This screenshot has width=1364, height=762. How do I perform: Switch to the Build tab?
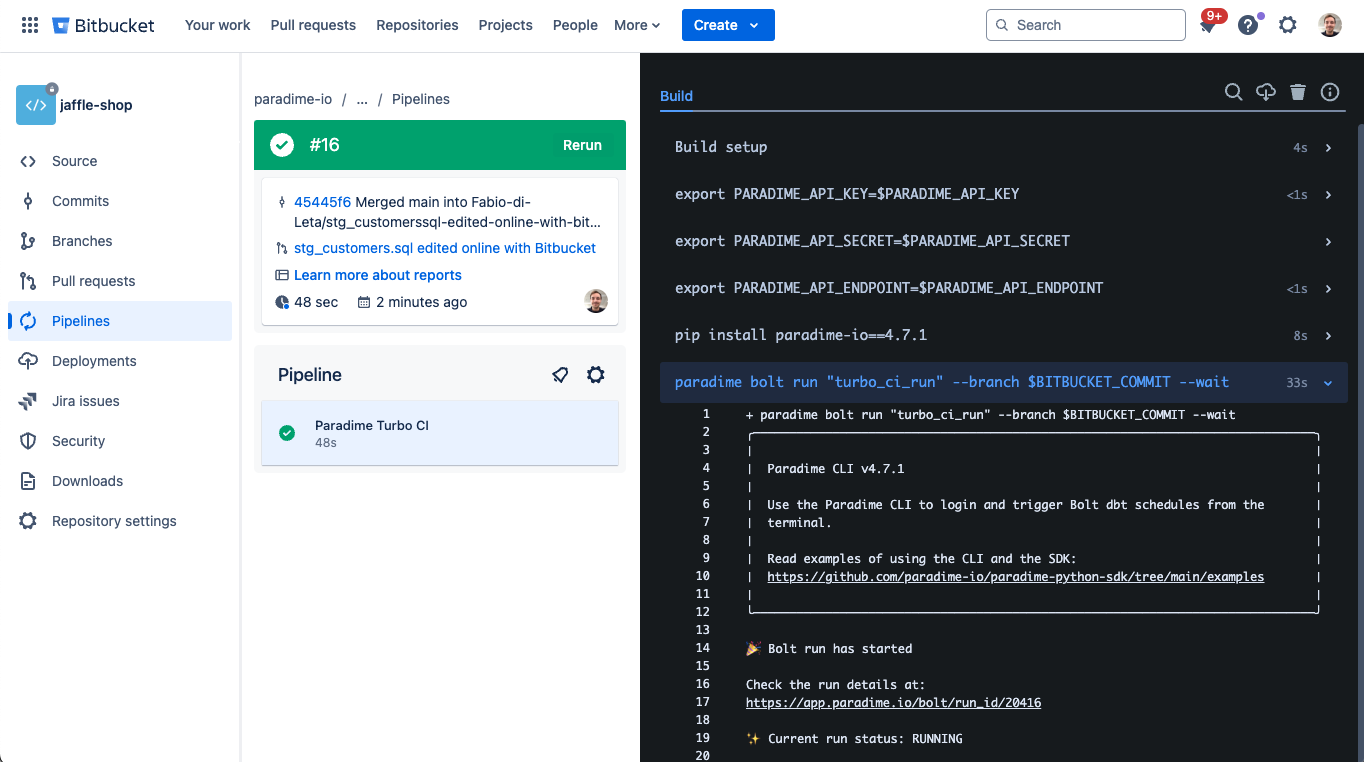point(676,96)
